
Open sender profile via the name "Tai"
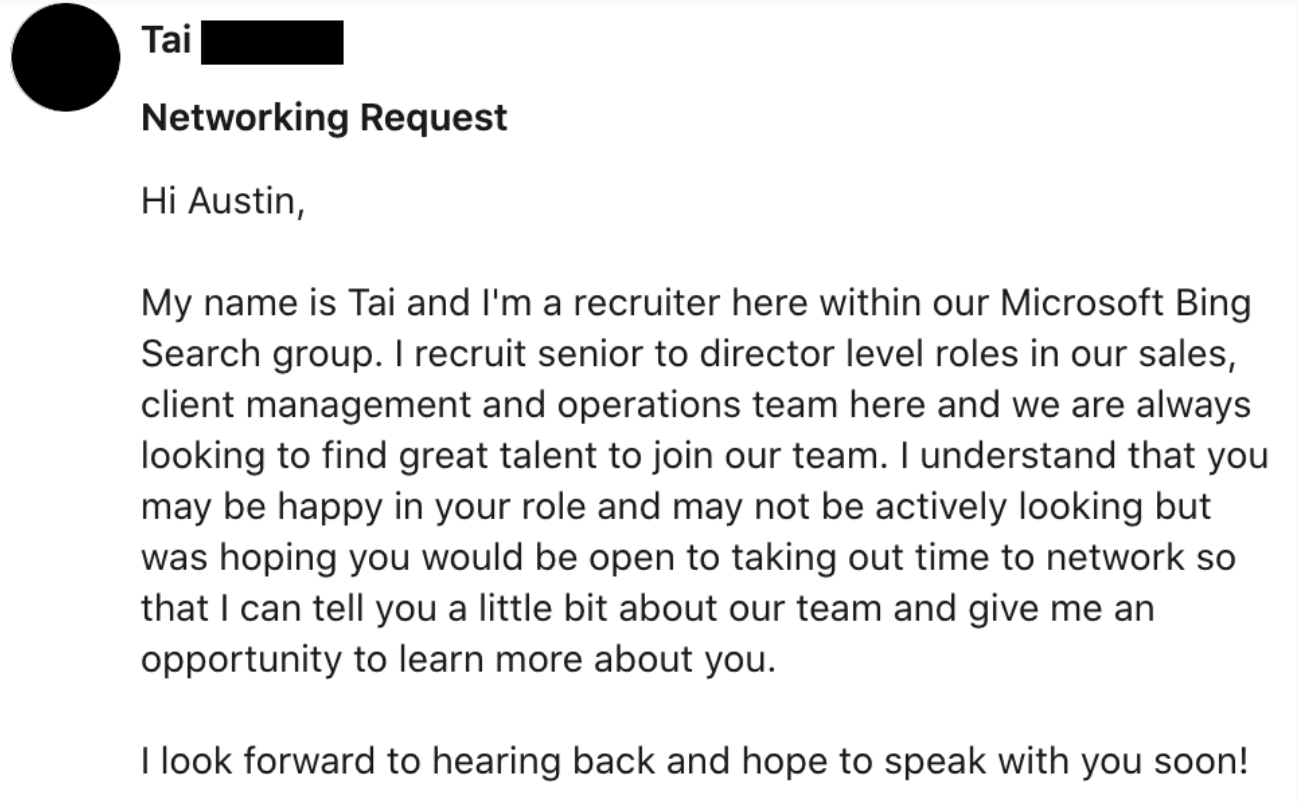click(166, 43)
